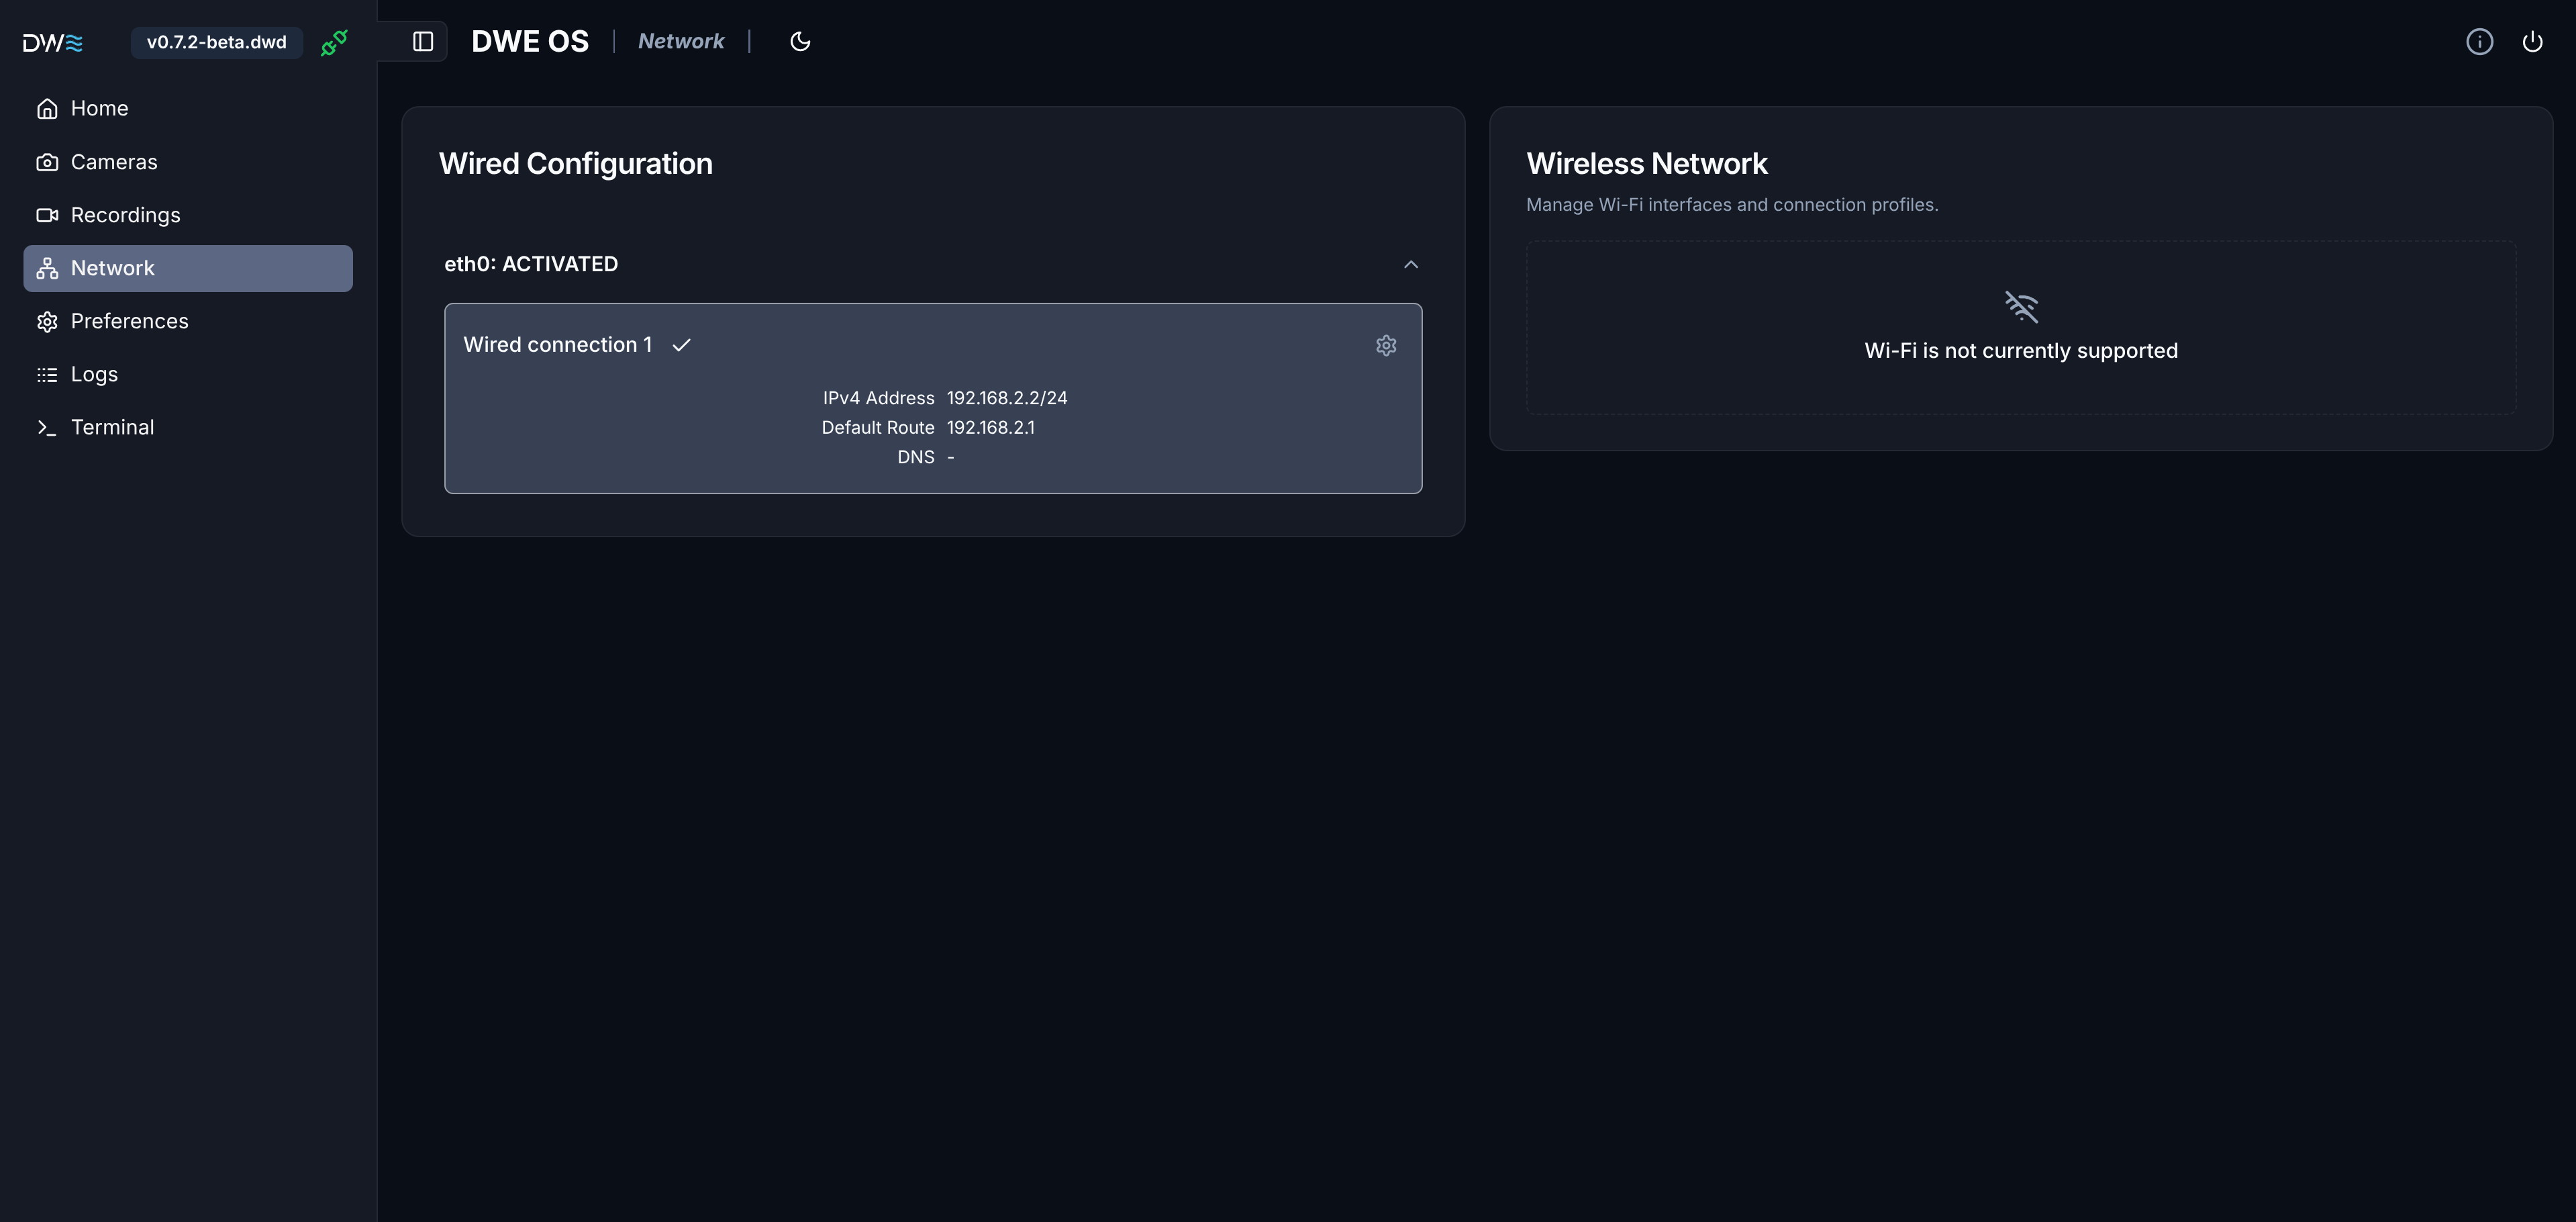Click the DWE logo icon
Viewport: 2576px width, 1222px height.
[x=53, y=42]
